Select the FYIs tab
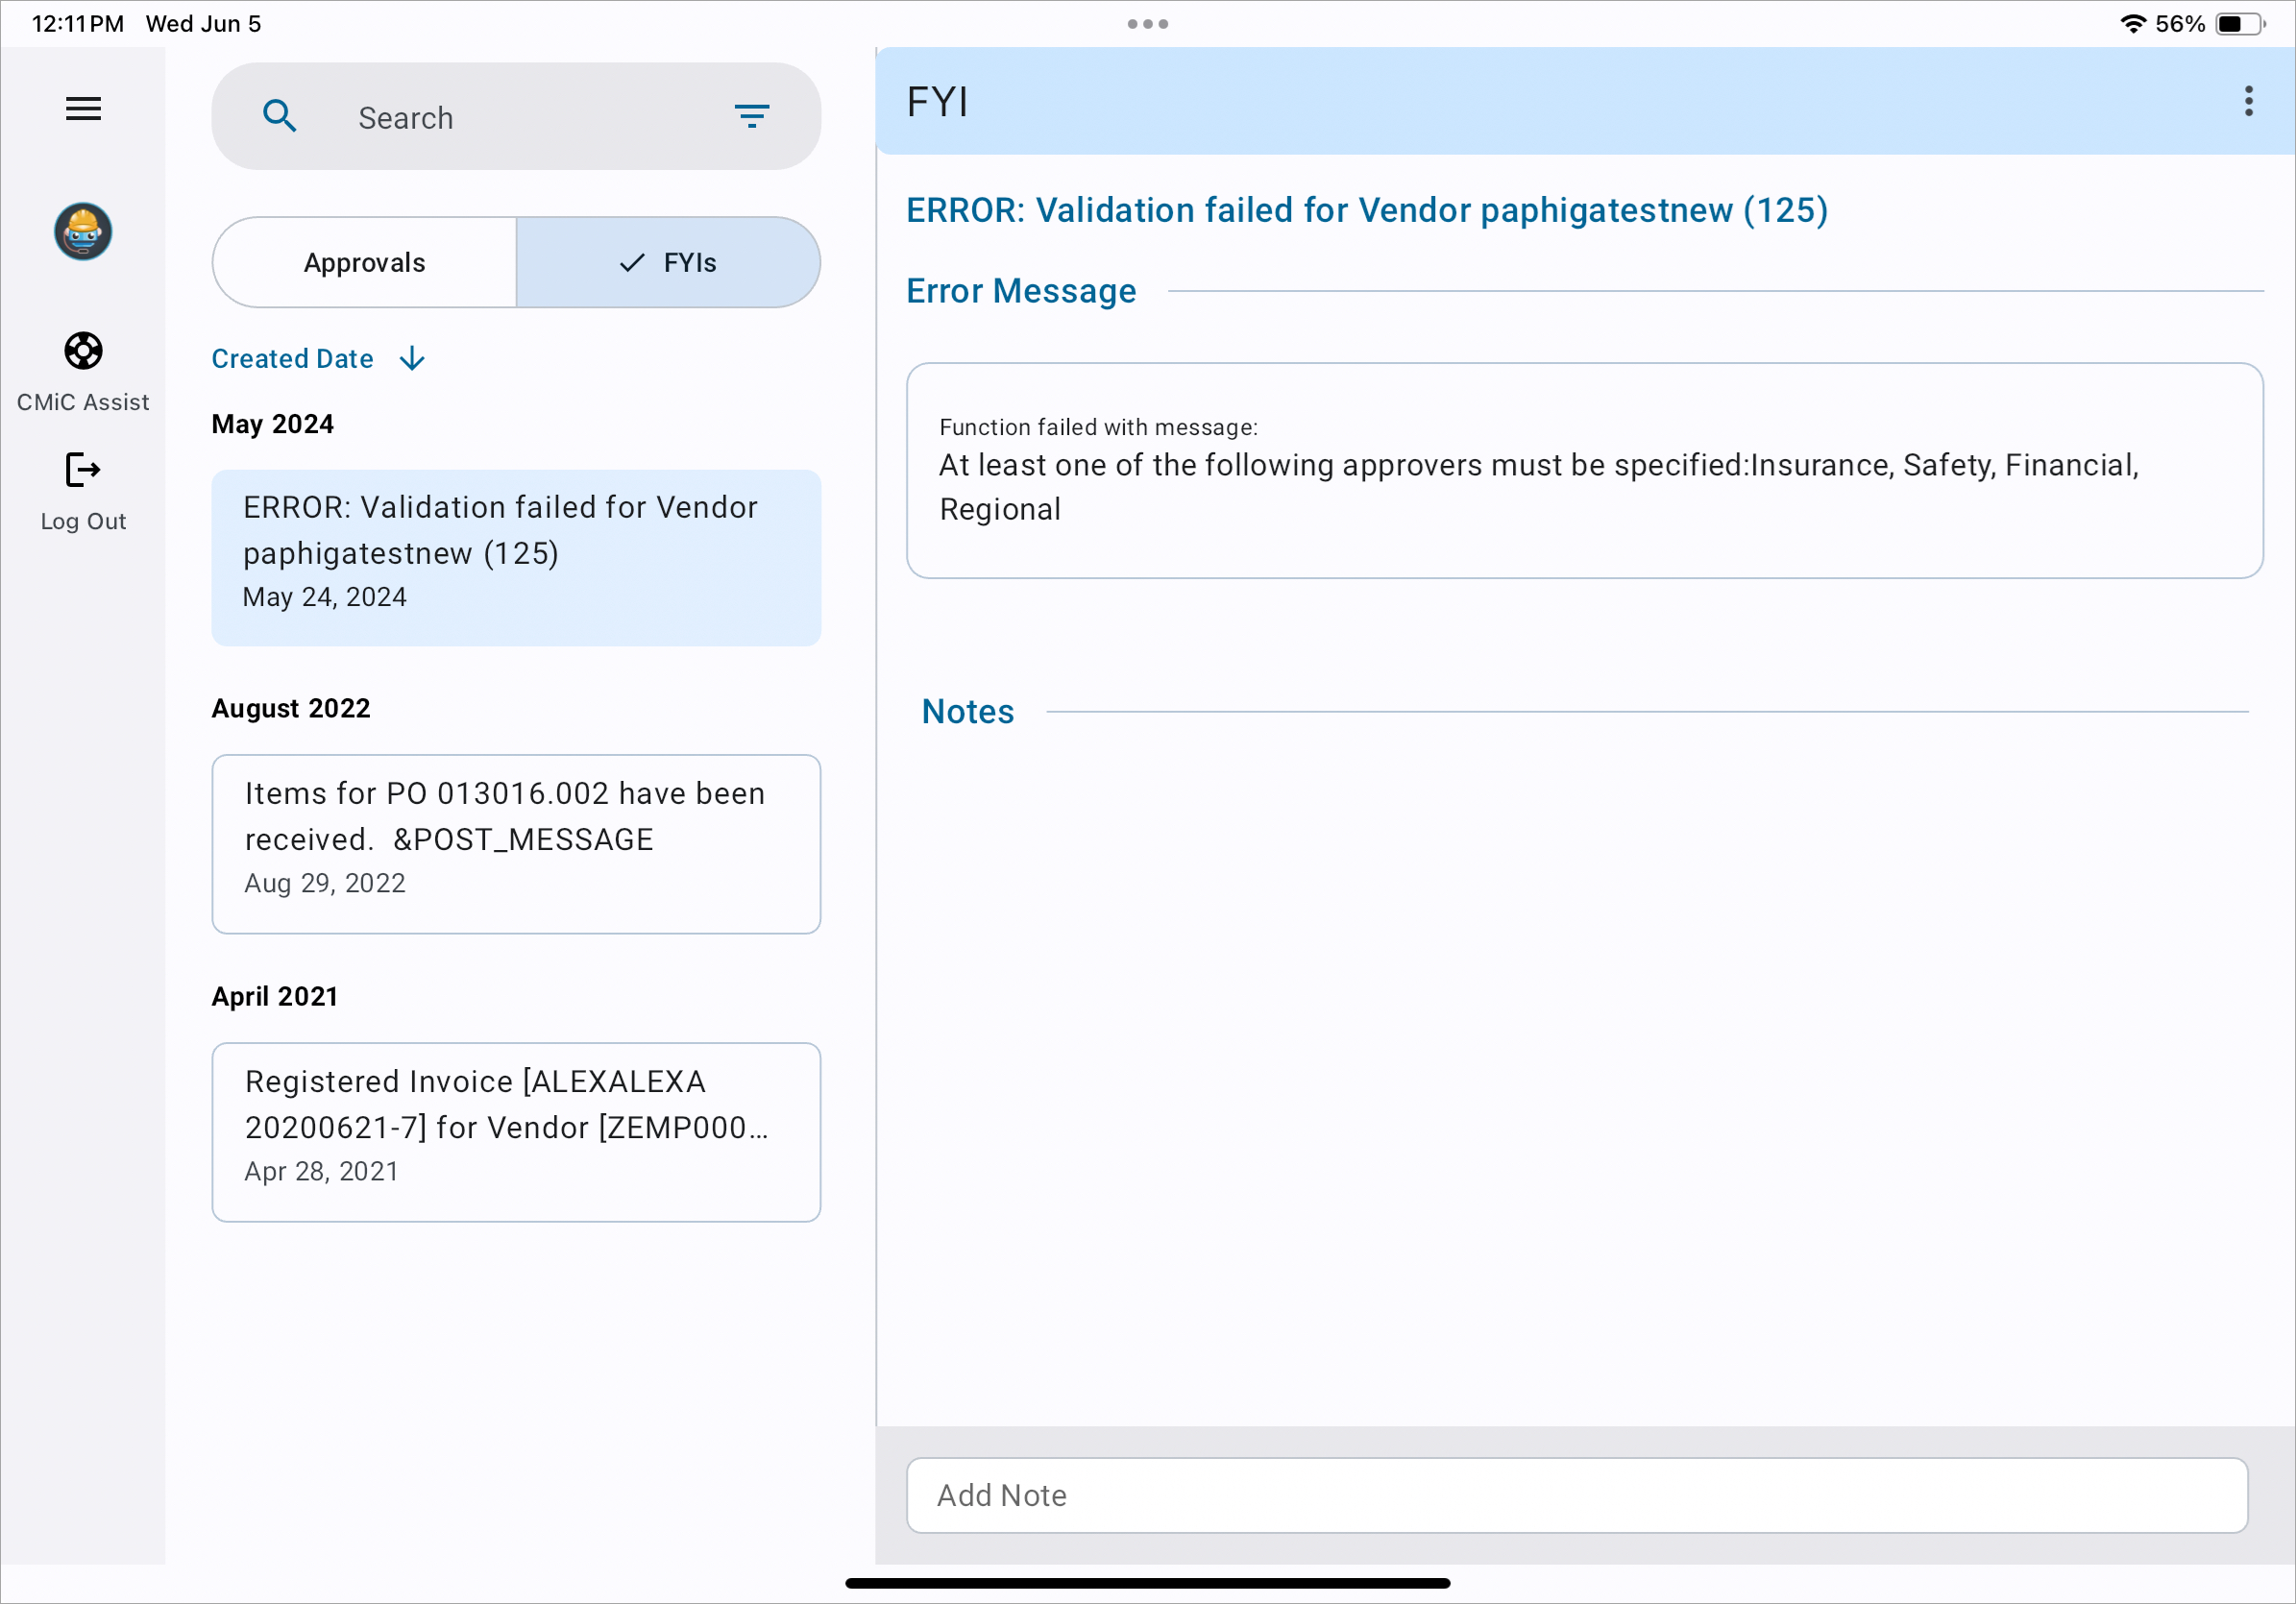The height and width of the screenshot is (1604, 2296). point(668,263)
